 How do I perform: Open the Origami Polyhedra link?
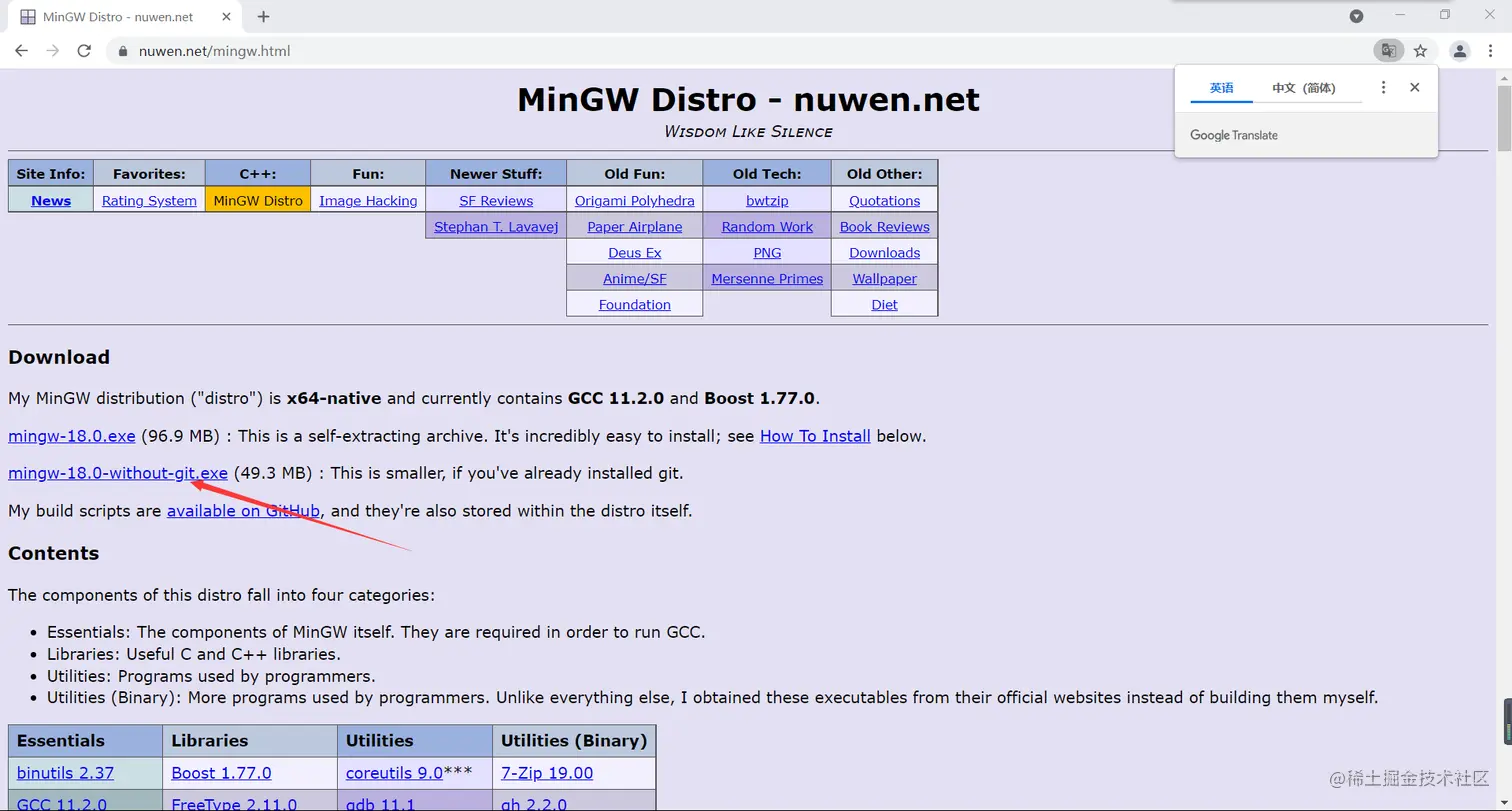click(634, 200)
